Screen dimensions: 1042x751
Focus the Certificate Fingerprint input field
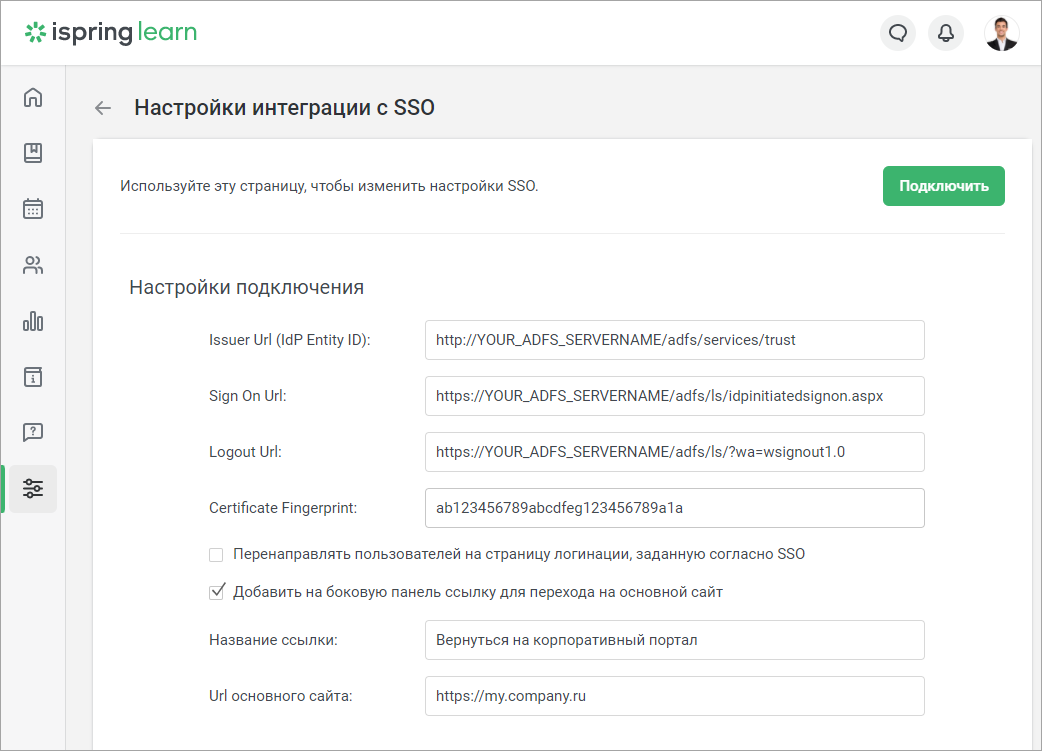click(675, 508)
